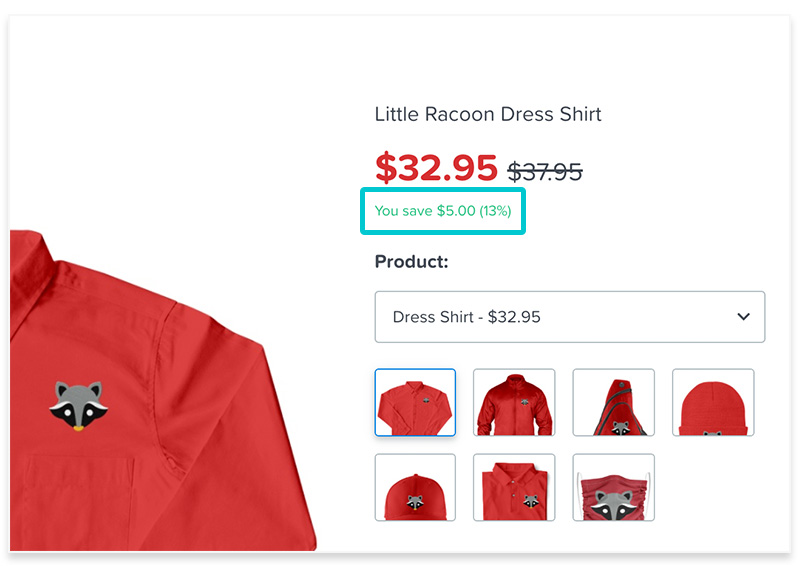800x566 pixels.
Task: Choose the red jacket product thumbnail
Action: point(514,402)
